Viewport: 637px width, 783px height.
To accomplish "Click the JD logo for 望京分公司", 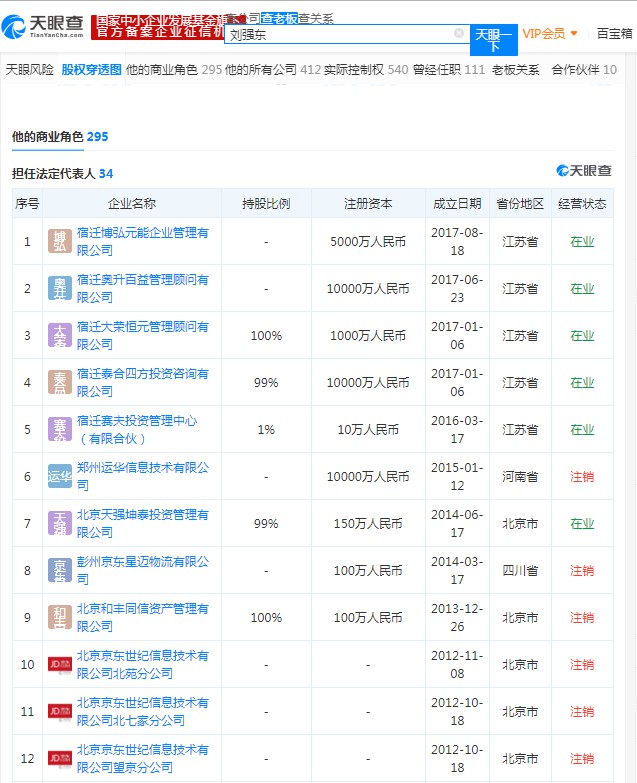I will (x=59, y=758).
